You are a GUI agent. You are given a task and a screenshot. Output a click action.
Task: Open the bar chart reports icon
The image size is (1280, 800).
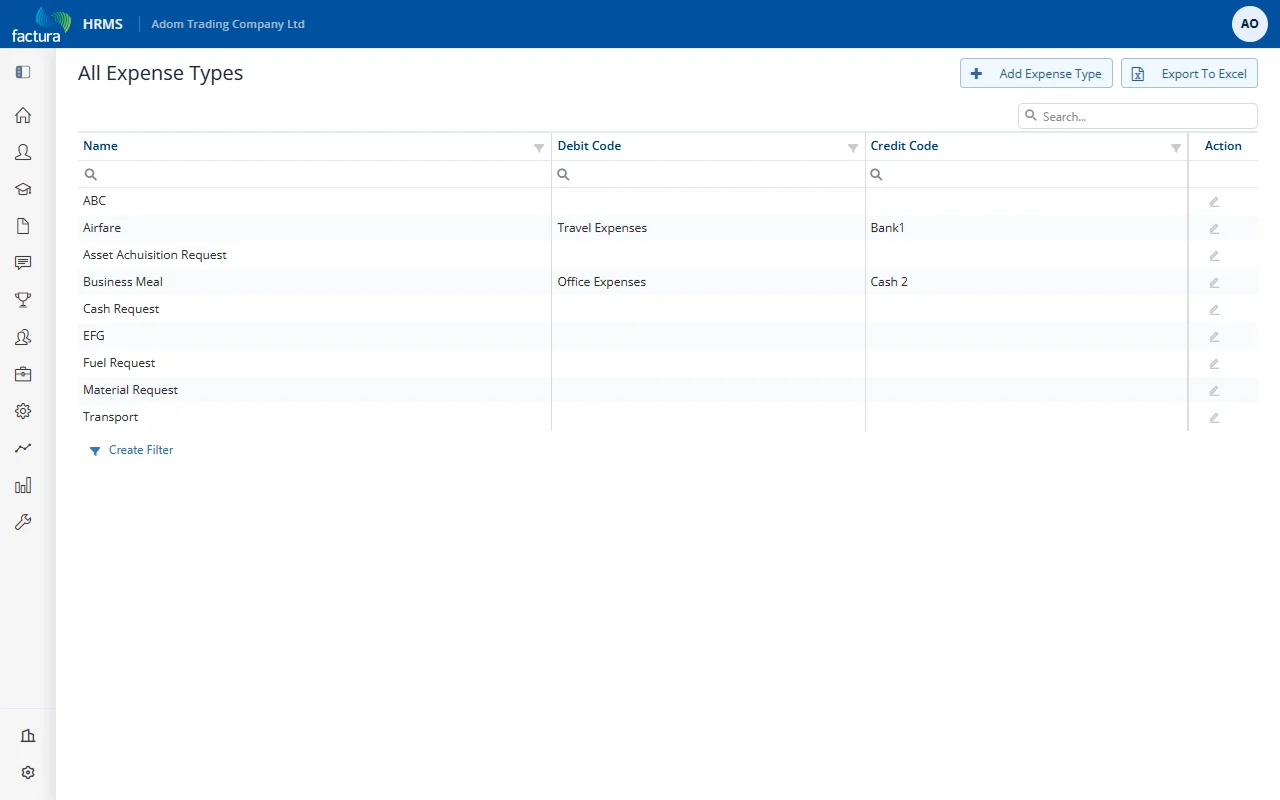(23, 485)
